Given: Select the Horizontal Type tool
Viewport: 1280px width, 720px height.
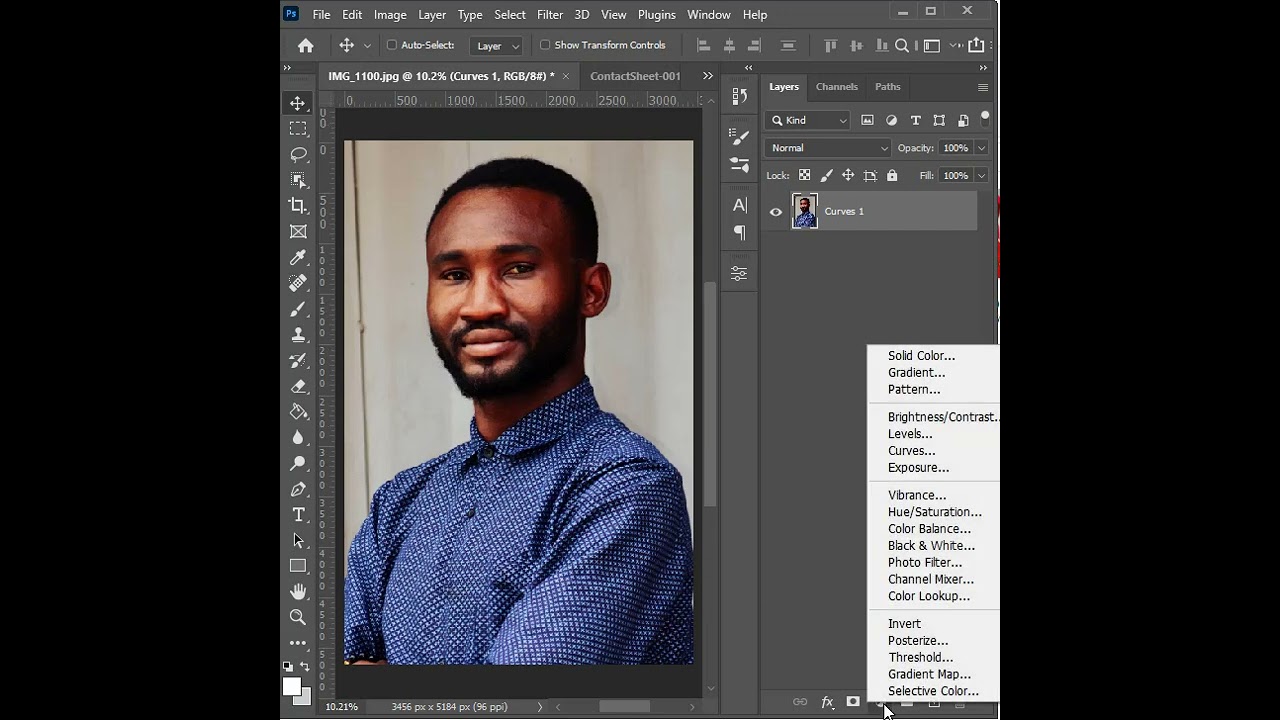Looking at the screenshot, I should pyautogui.click(x=298, y=515).
